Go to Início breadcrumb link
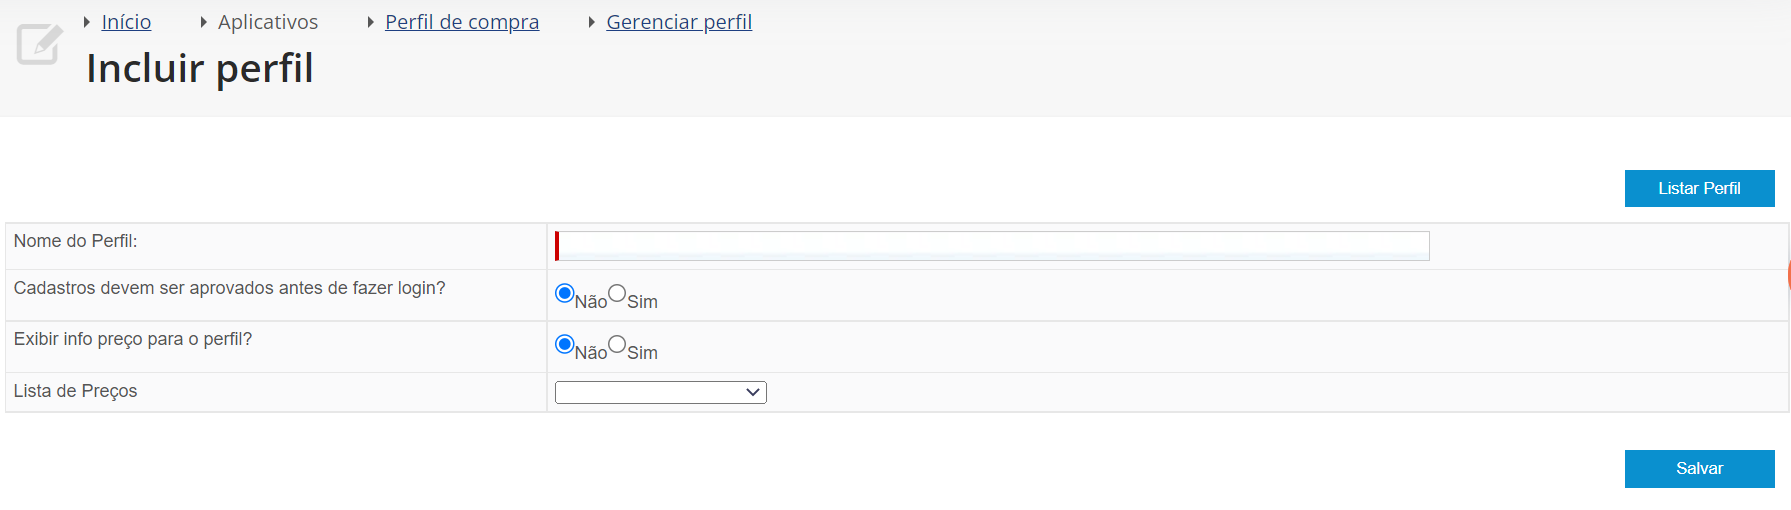Image resolution: width=1791 pixels, height=510 pixels. point(126,22)
